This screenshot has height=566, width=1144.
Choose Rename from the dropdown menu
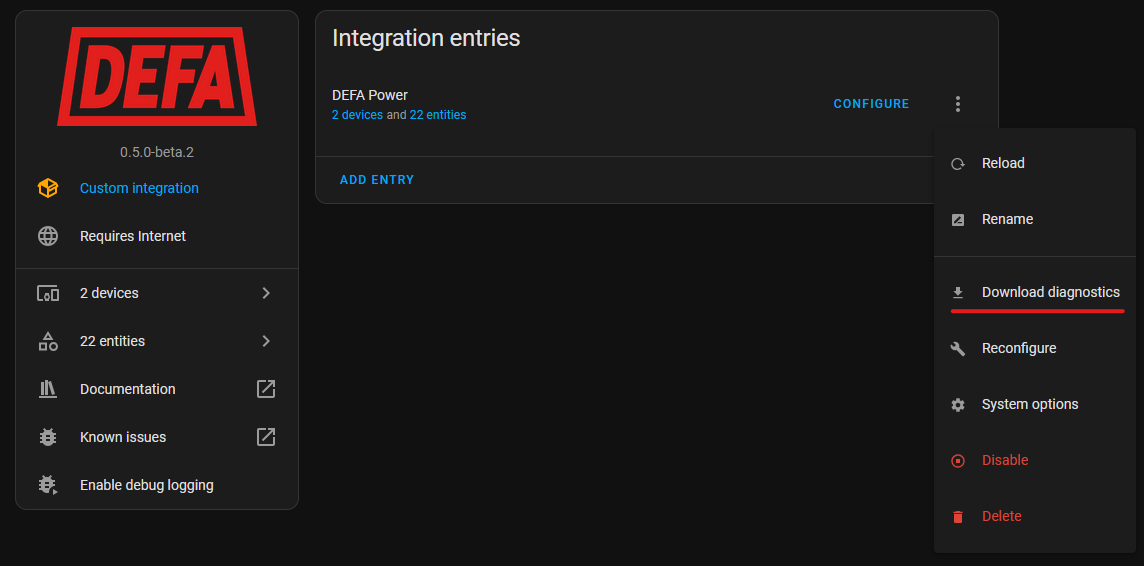tap(1007, 219)
